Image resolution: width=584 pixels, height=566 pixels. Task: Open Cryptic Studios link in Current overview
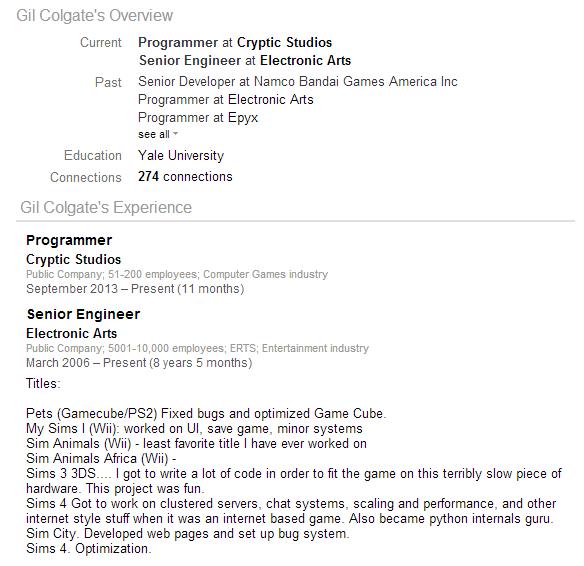tap(284, 42)
